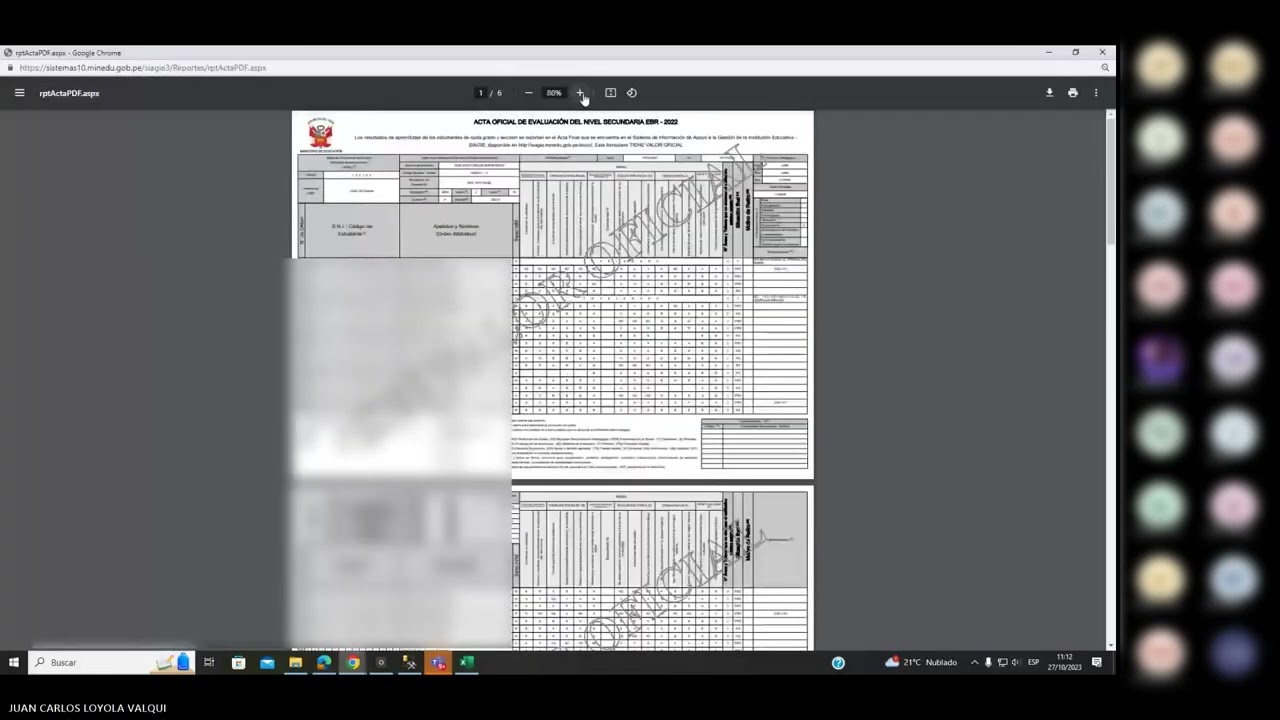Open the help icon in taskbar
The image size is (1280, 720).
838,662
